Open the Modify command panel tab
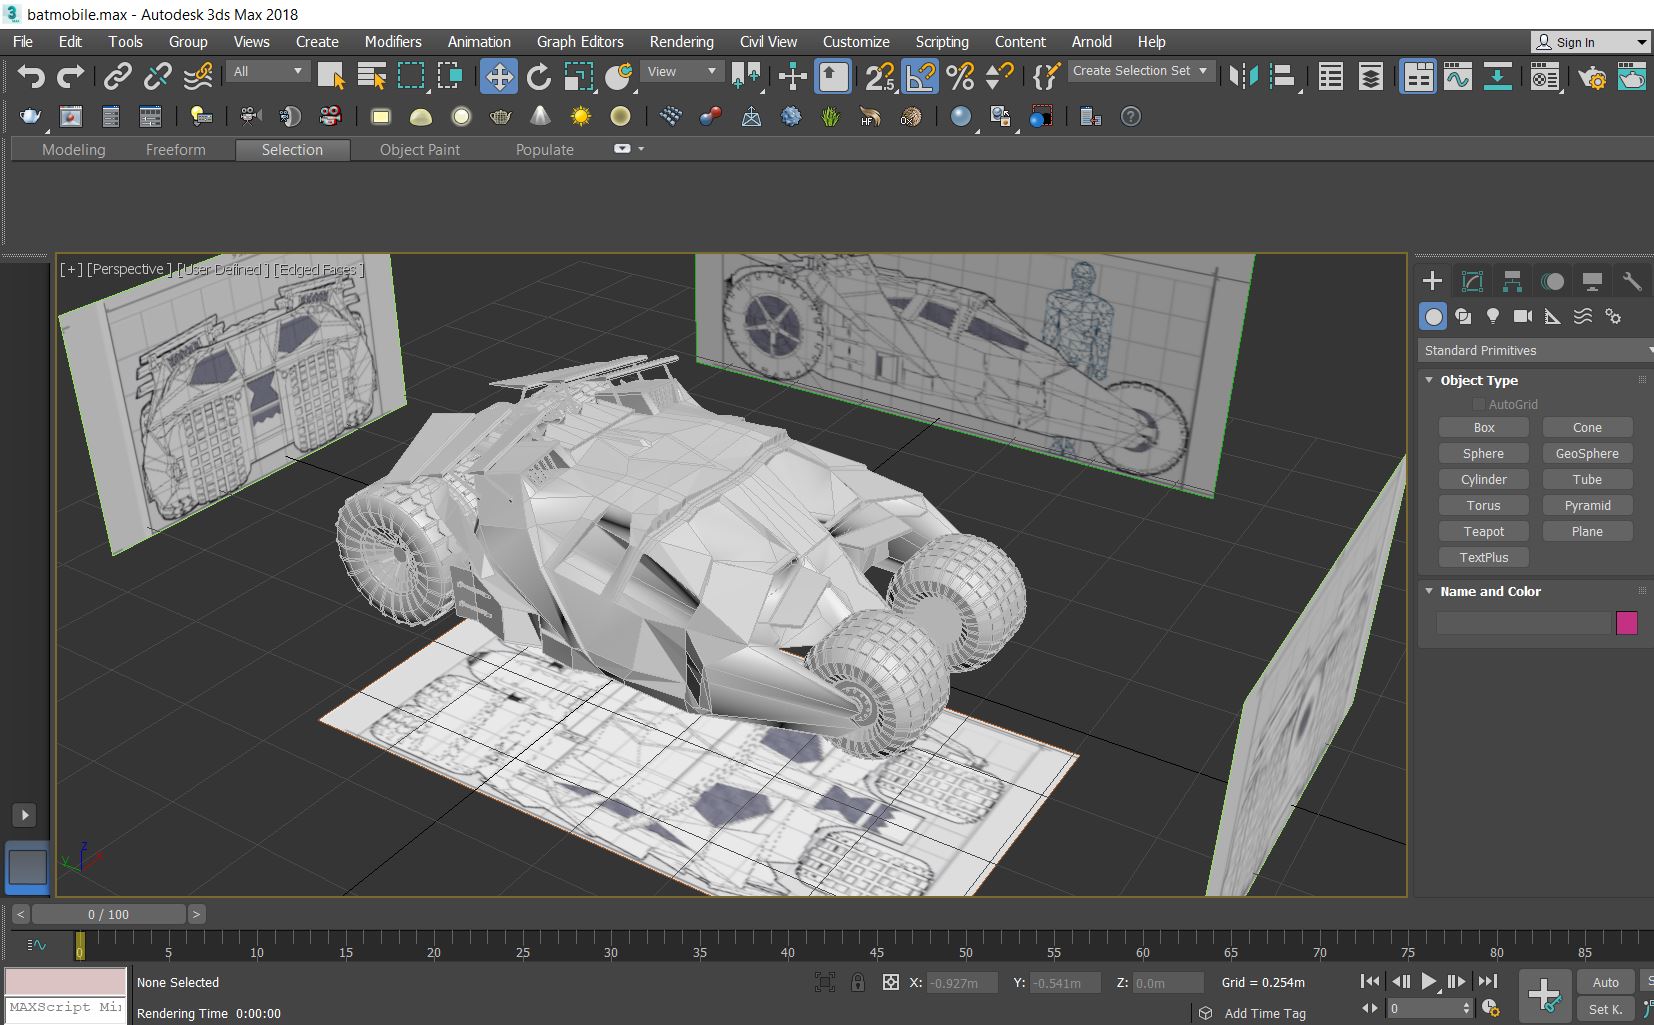 click(x=1472, y=281)
